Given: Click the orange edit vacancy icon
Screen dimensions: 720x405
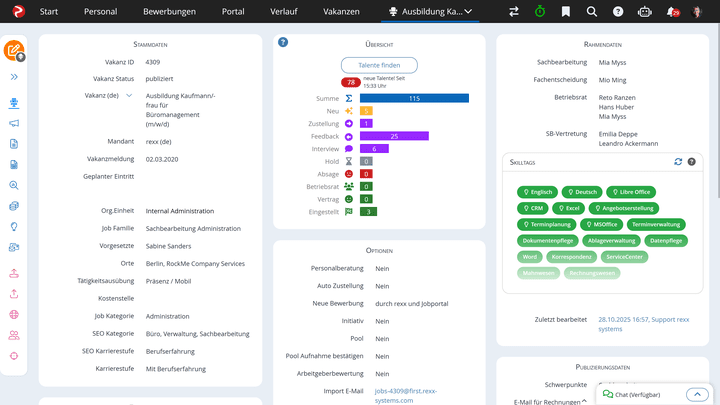Looking at the screenshot, I should 15,51.
